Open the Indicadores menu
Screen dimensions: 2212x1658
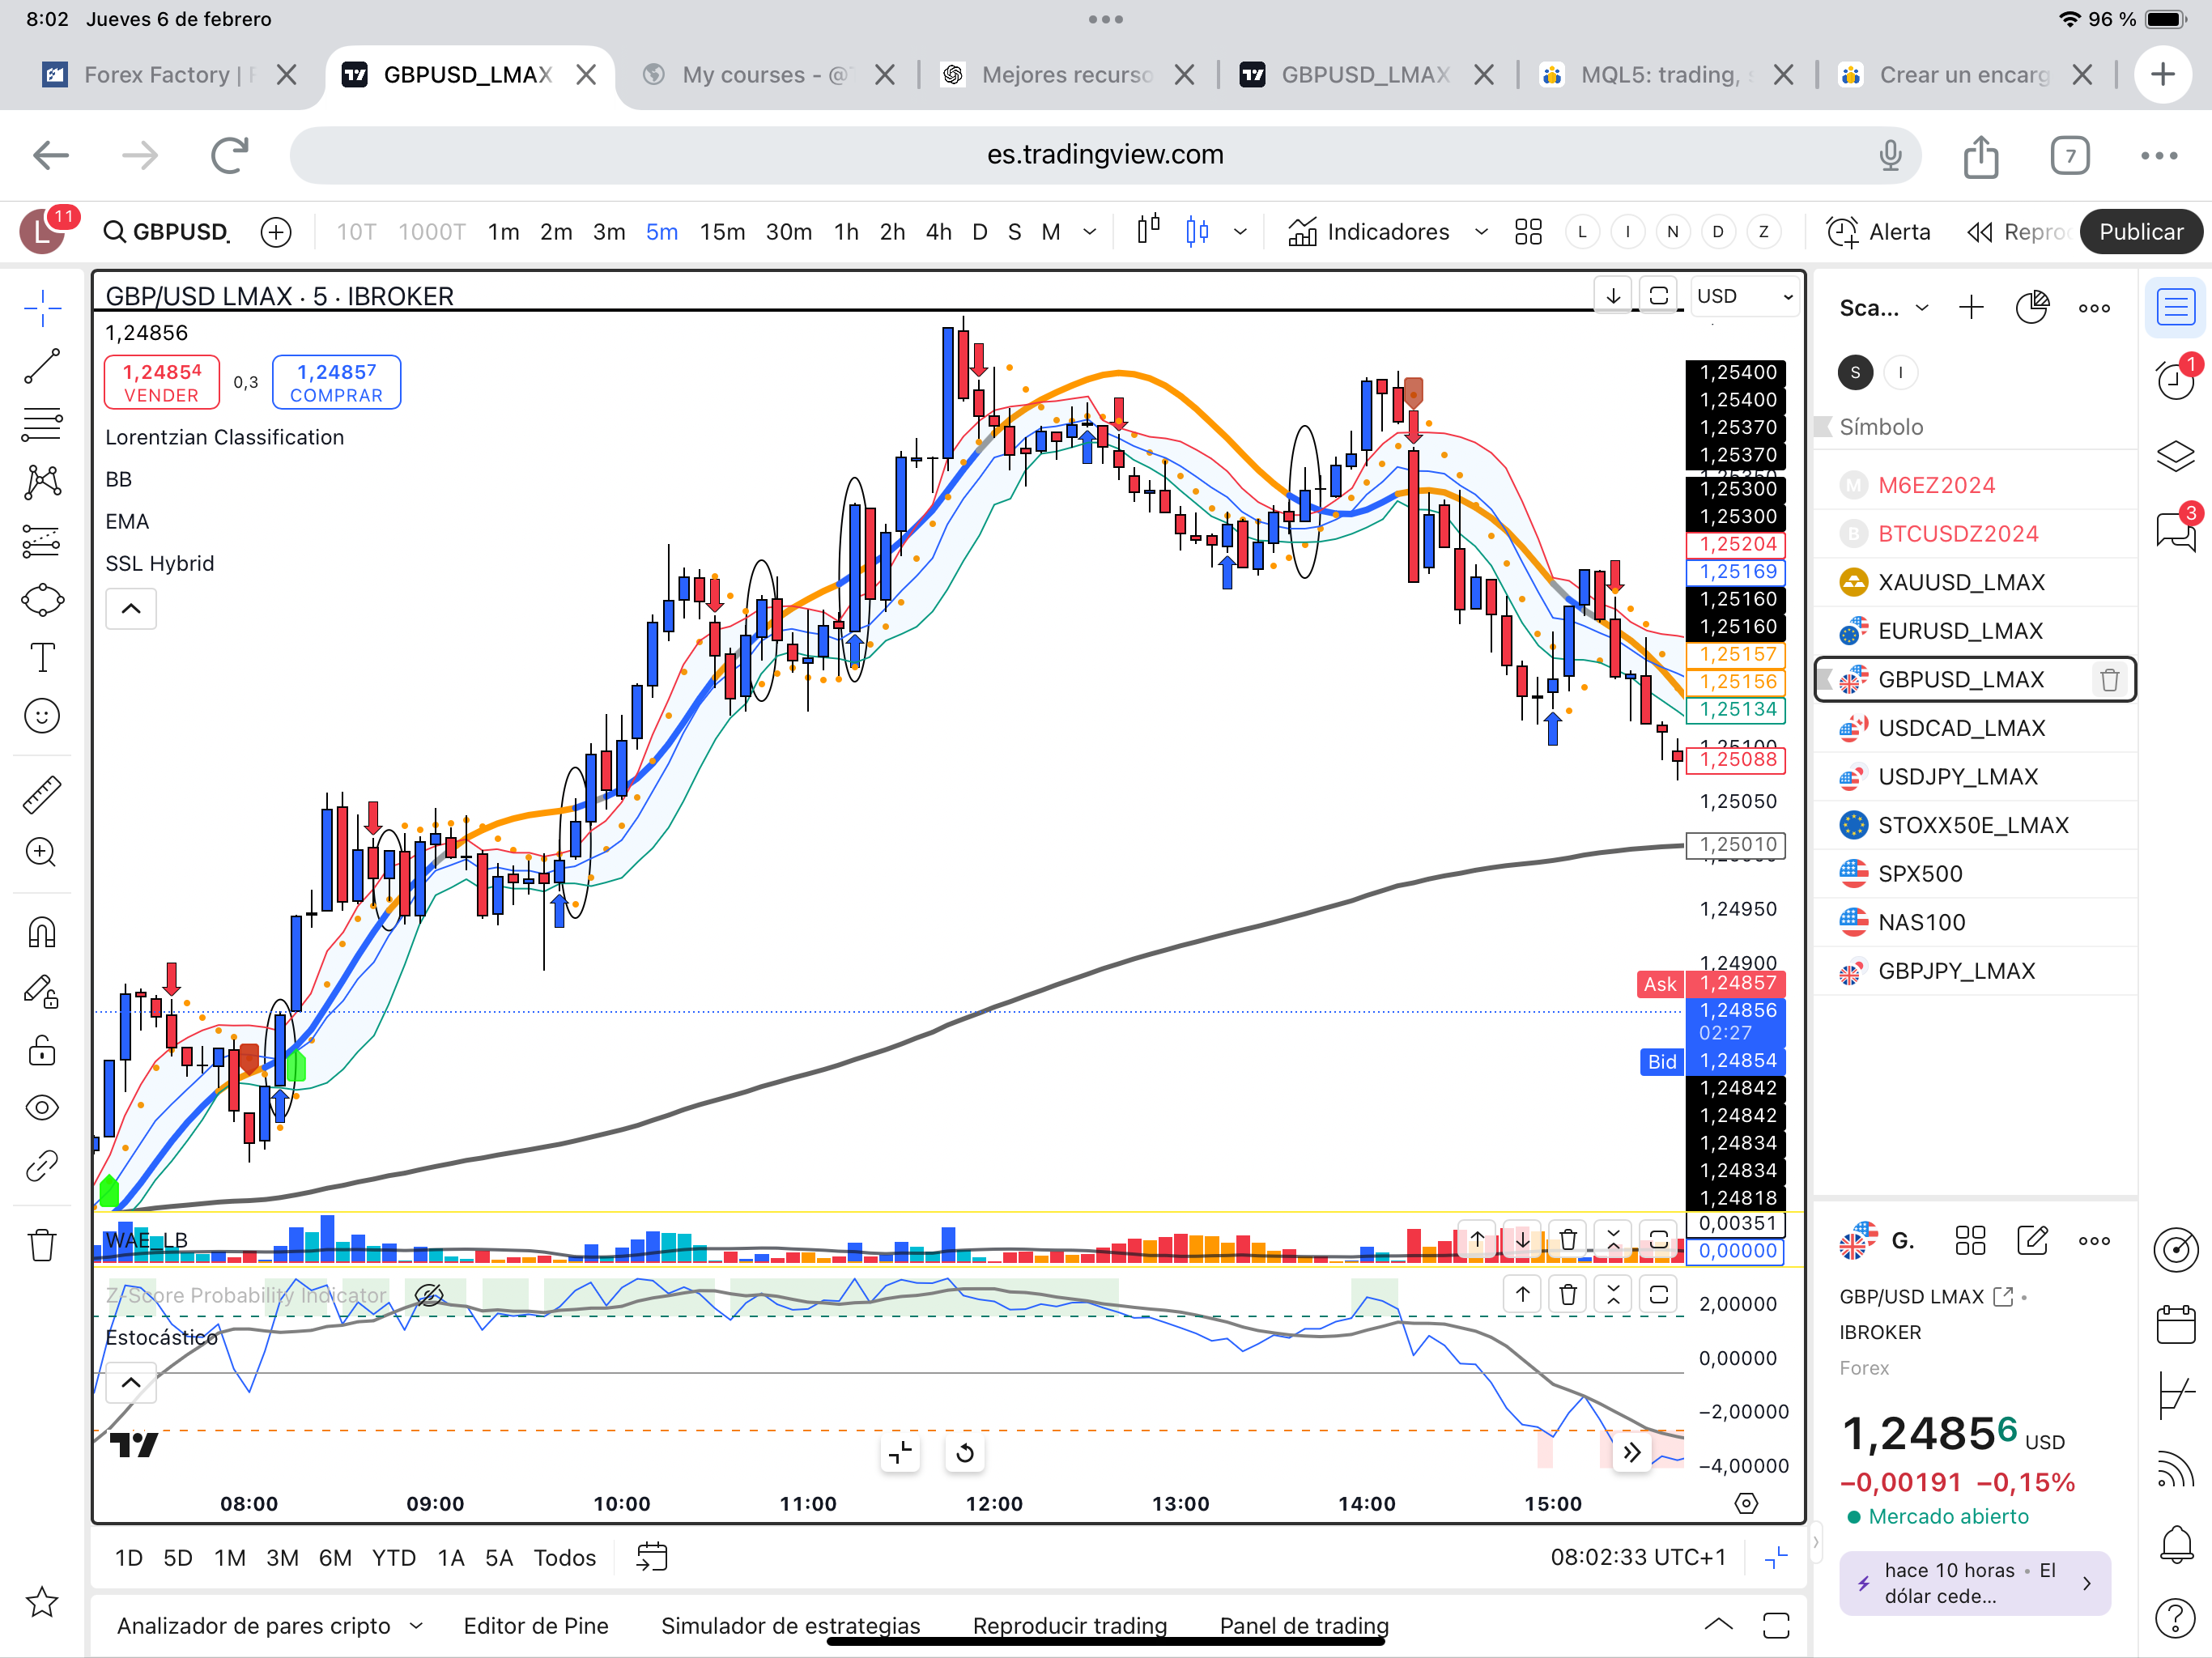coord(1368,232)
